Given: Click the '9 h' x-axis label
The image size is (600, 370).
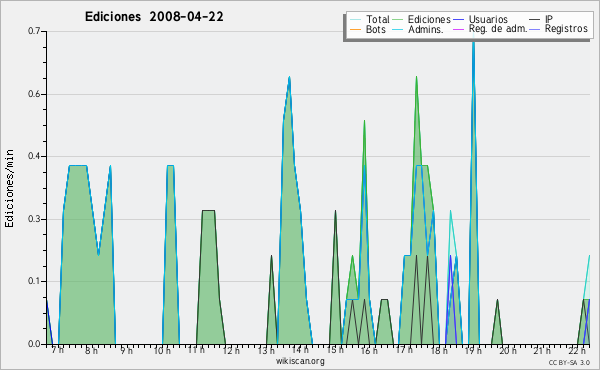Looking at the screenshot, I should [x=126, y=350].
